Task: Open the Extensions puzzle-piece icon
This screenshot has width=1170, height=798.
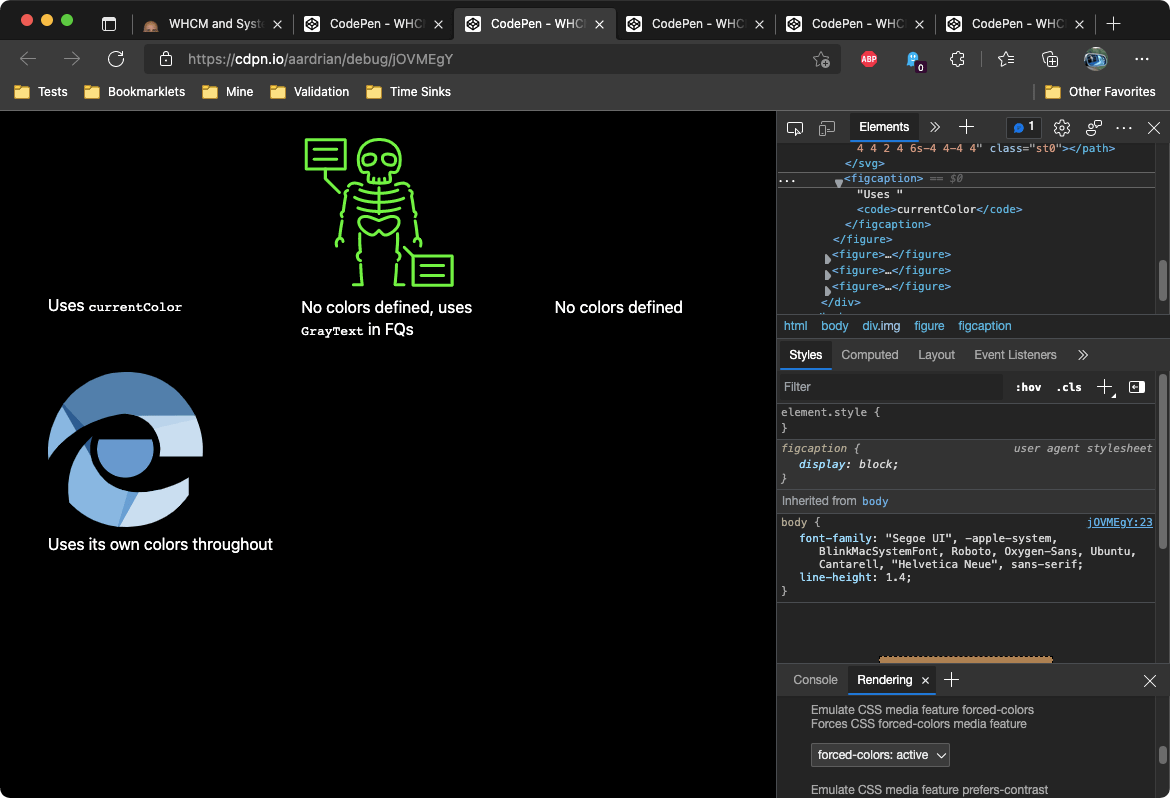Action: pyautogui.click(x=957, y=59)
